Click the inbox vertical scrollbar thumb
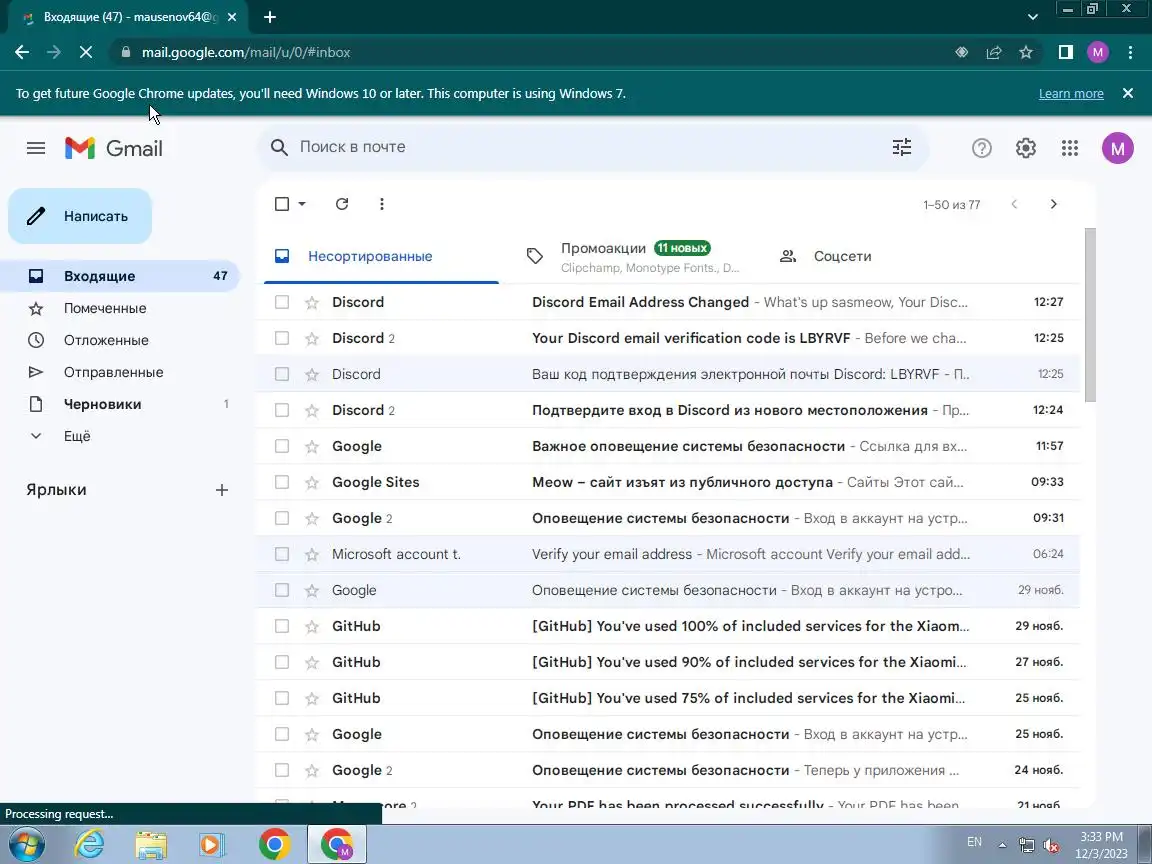The width and height of the screenshot is (1152, 864). pyautogui.click(x=1090, y=314)
